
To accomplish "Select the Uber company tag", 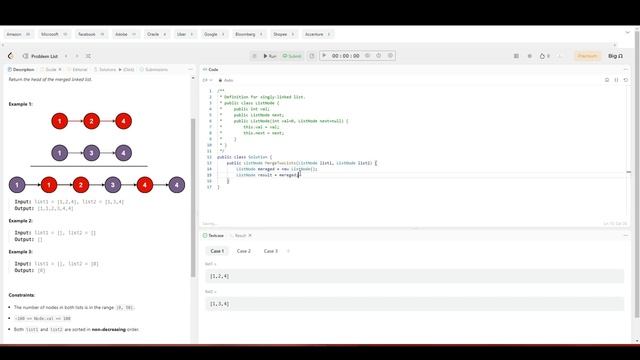I will [x=185, y=34].
